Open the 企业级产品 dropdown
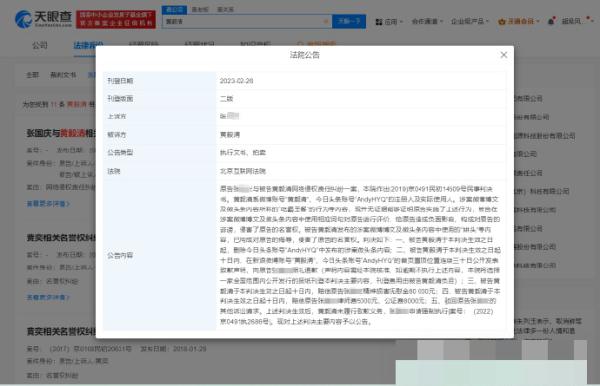The width and height of the screenshot is (600, 386). 470,21
